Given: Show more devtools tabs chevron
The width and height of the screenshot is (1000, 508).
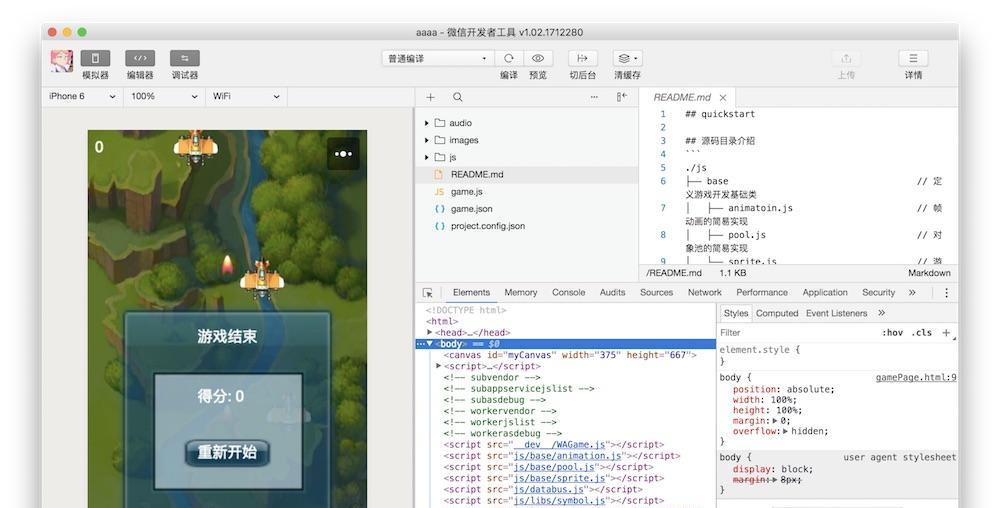Looking at the screenshot, I should tap(912, 293).
